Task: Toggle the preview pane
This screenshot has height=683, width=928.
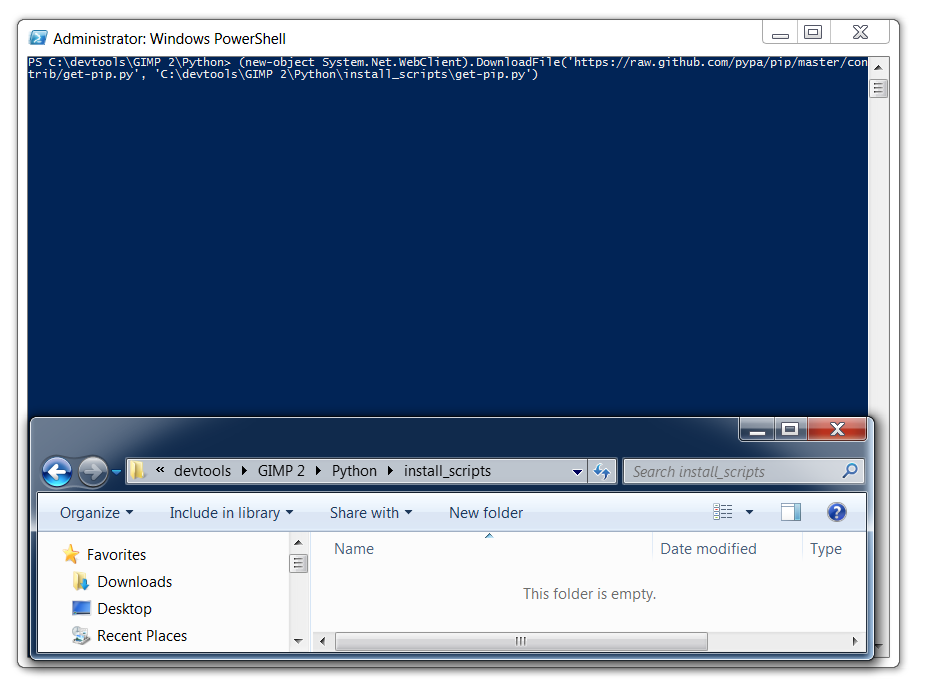Action: (x=791, y=512)
